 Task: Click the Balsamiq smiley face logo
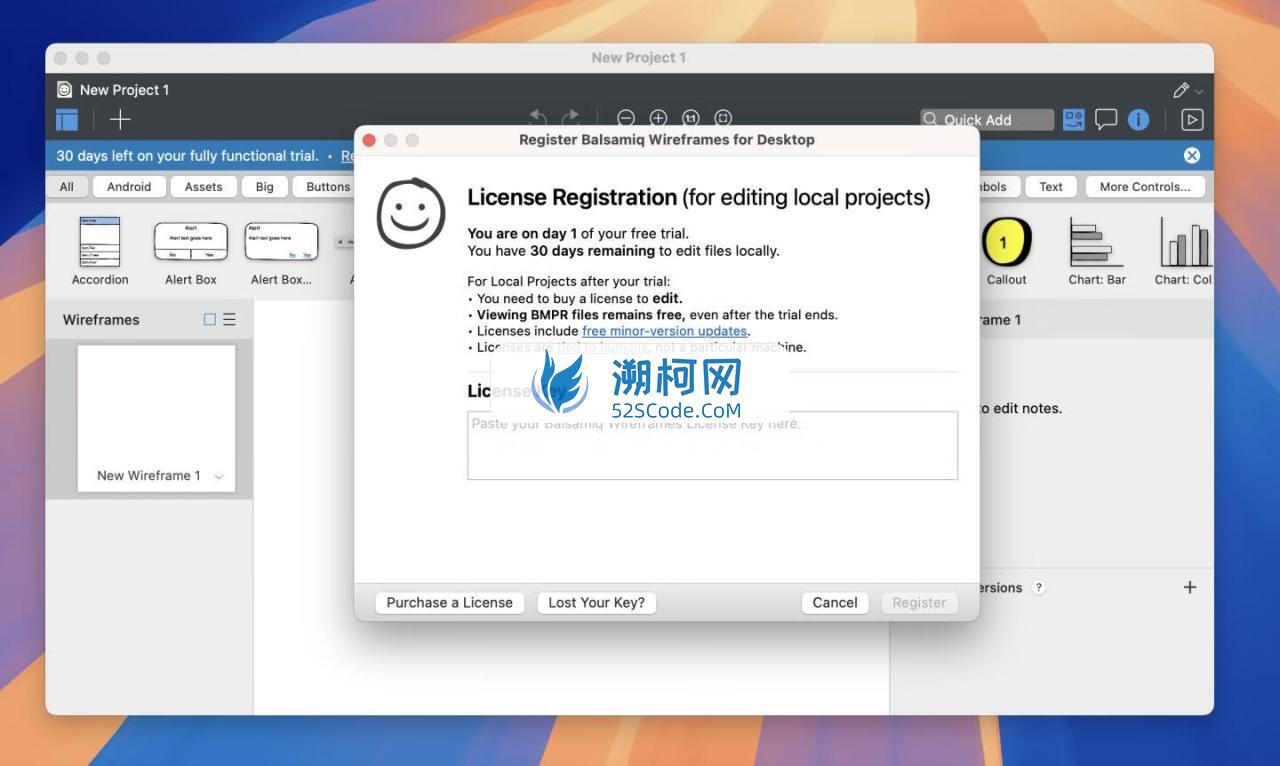pos(411,214)
